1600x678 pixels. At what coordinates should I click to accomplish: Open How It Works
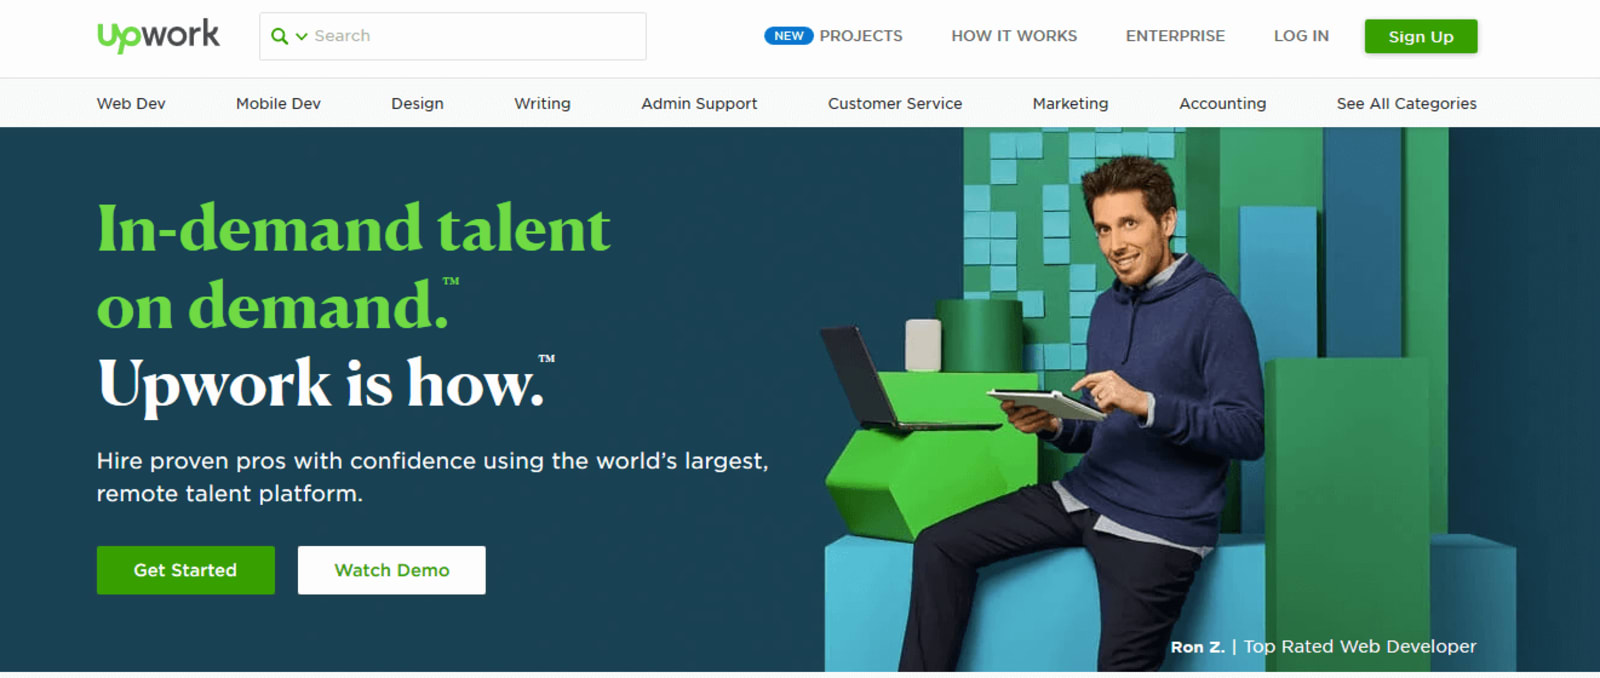(1014, 36)
